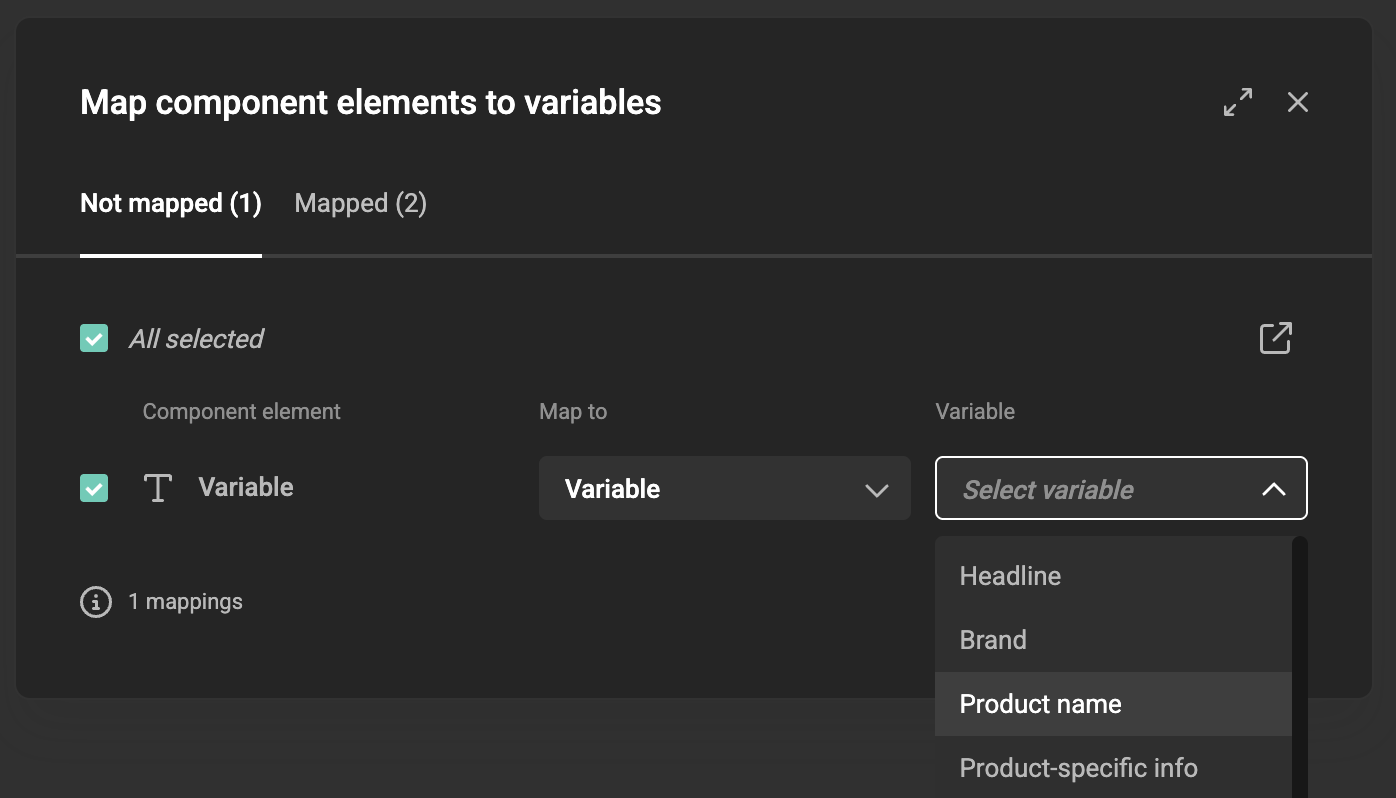Pick Product name from the list
This screenshot has width=1396, height=798.
coord(1040,703)
